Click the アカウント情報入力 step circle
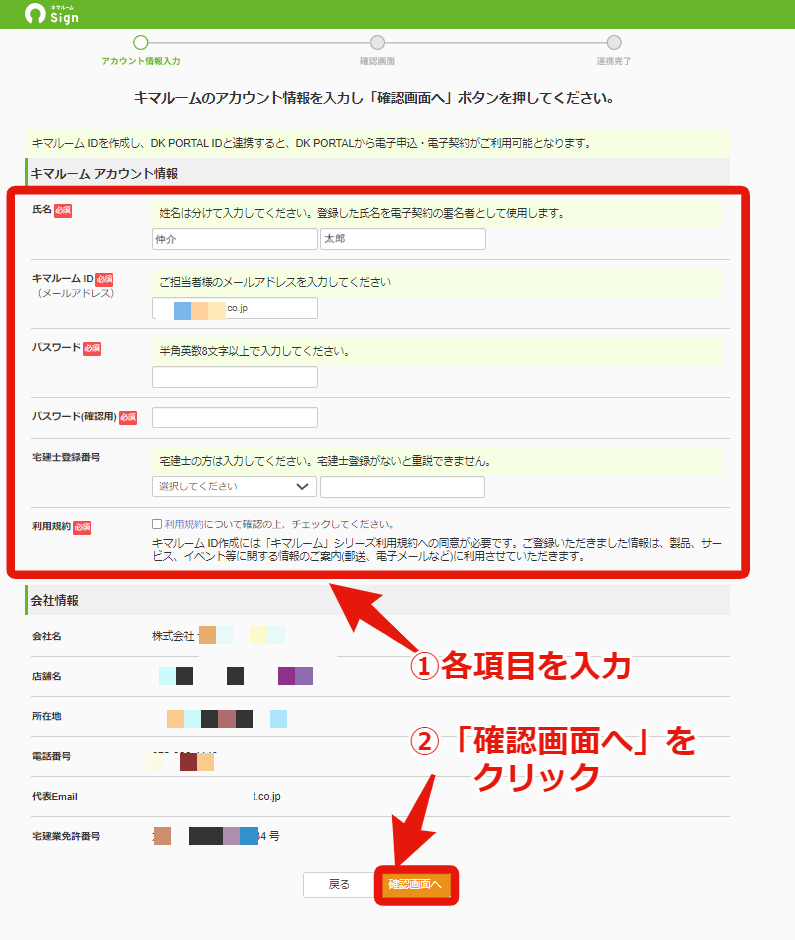 point(140,43)
